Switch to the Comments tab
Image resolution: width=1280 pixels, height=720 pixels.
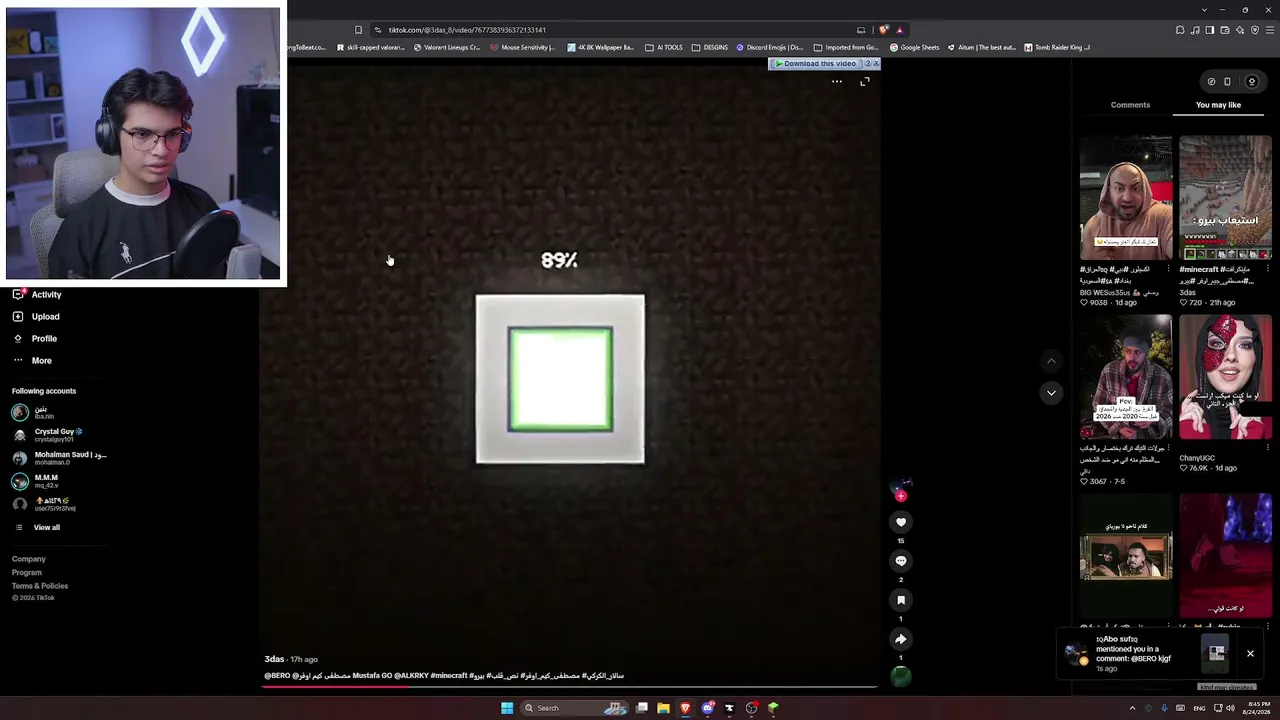pos(1130,105)
